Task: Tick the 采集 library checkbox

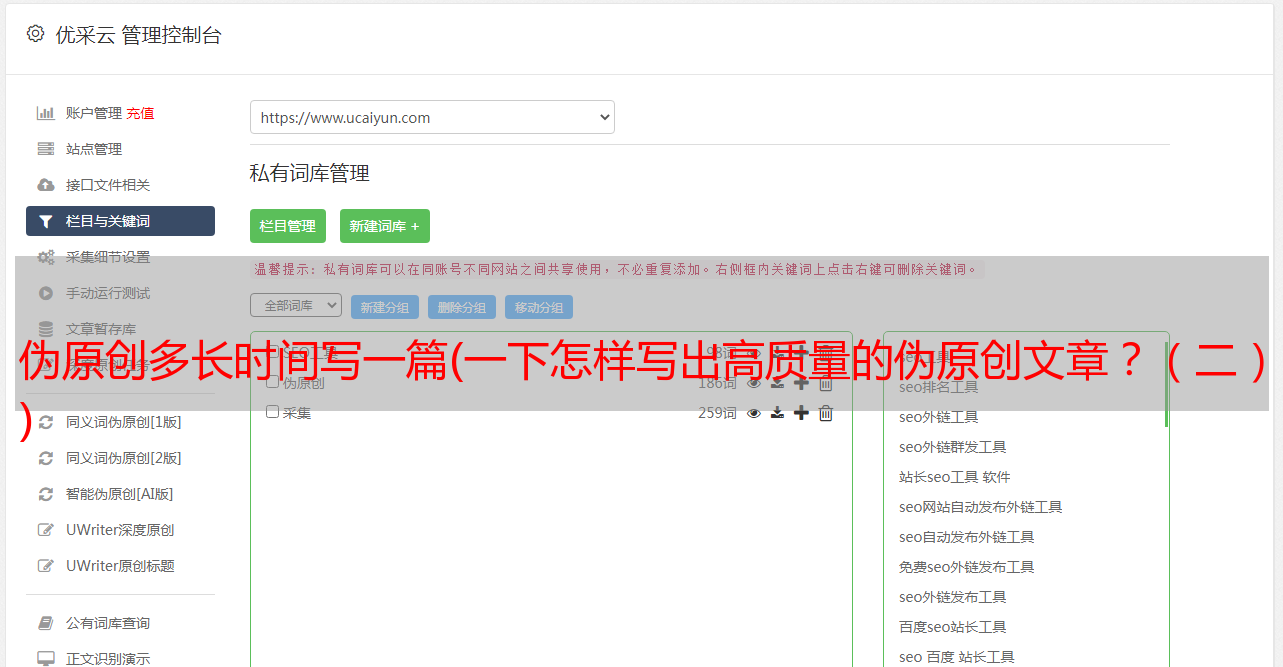Action: pyautogui.click(x=272, y=412)
